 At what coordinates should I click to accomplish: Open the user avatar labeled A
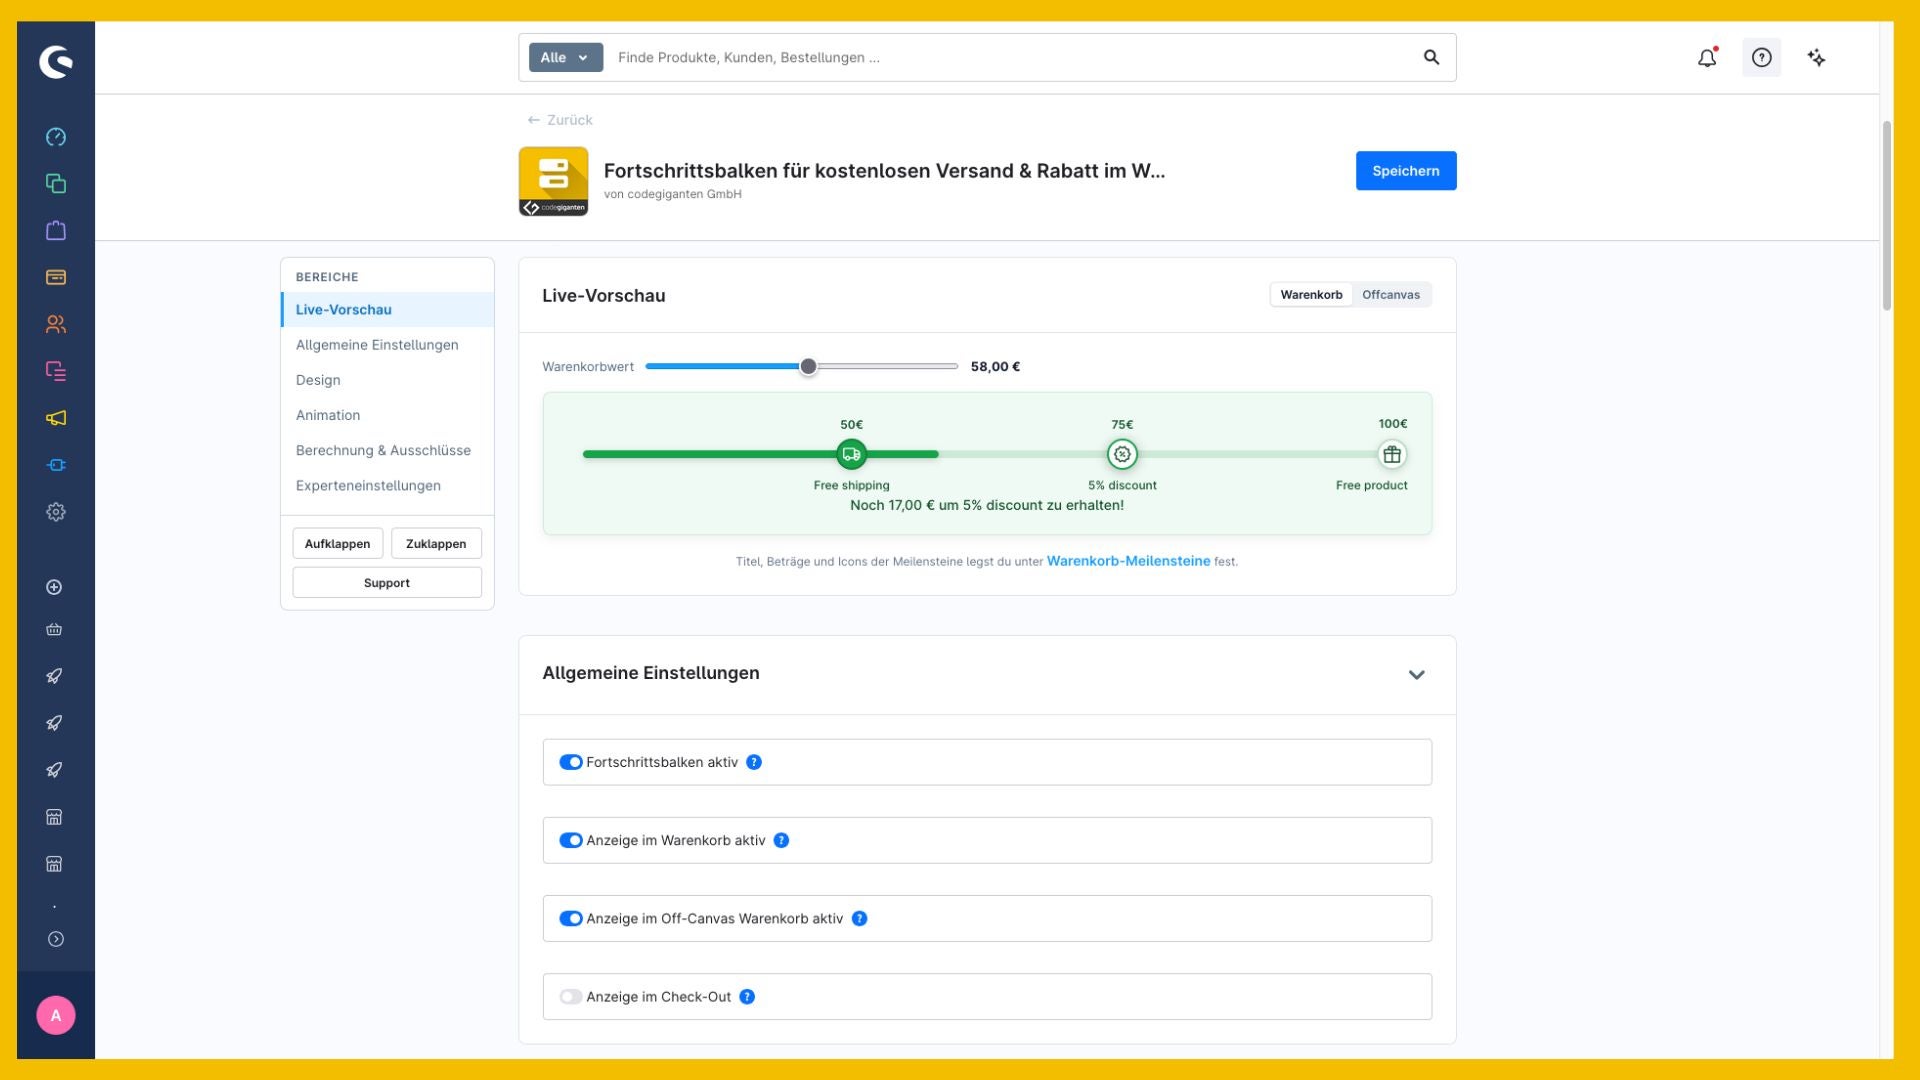56,1015
